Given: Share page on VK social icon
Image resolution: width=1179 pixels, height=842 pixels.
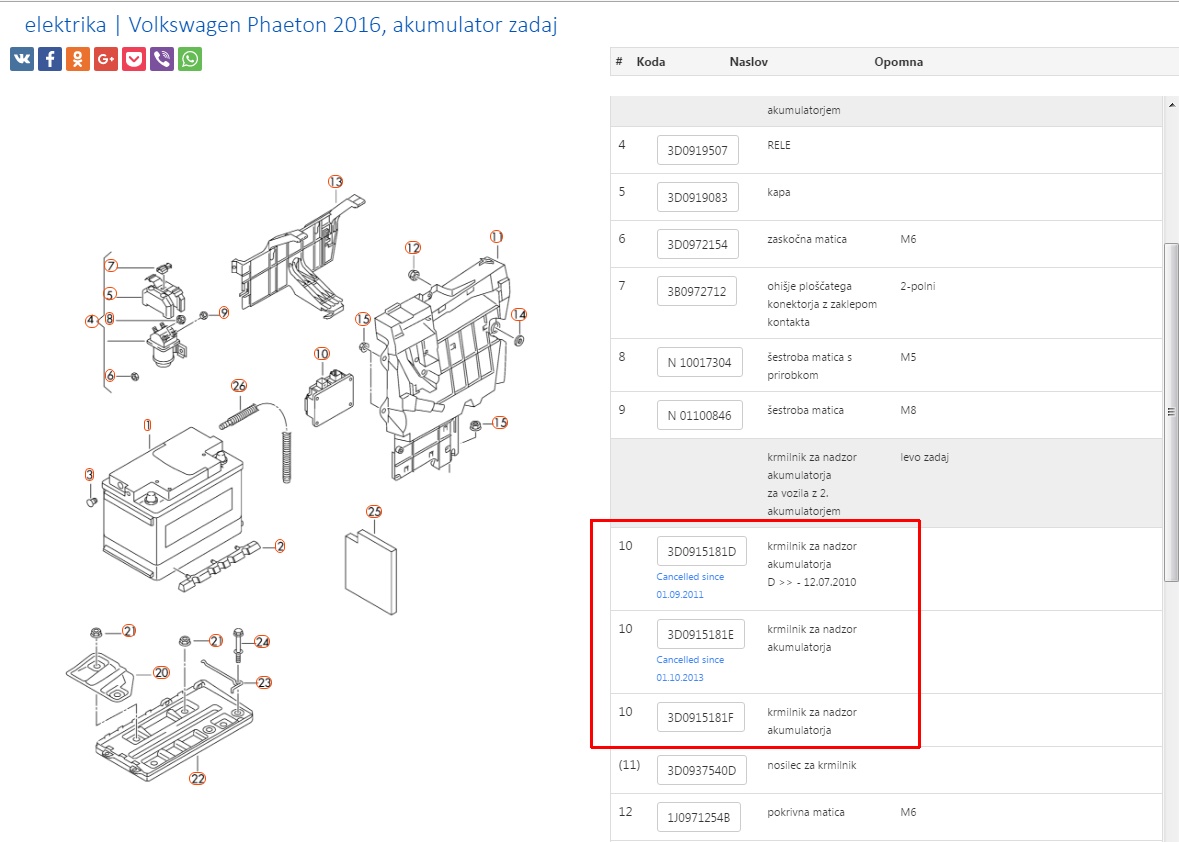Looking at the screenshot, I should point(22,59).
